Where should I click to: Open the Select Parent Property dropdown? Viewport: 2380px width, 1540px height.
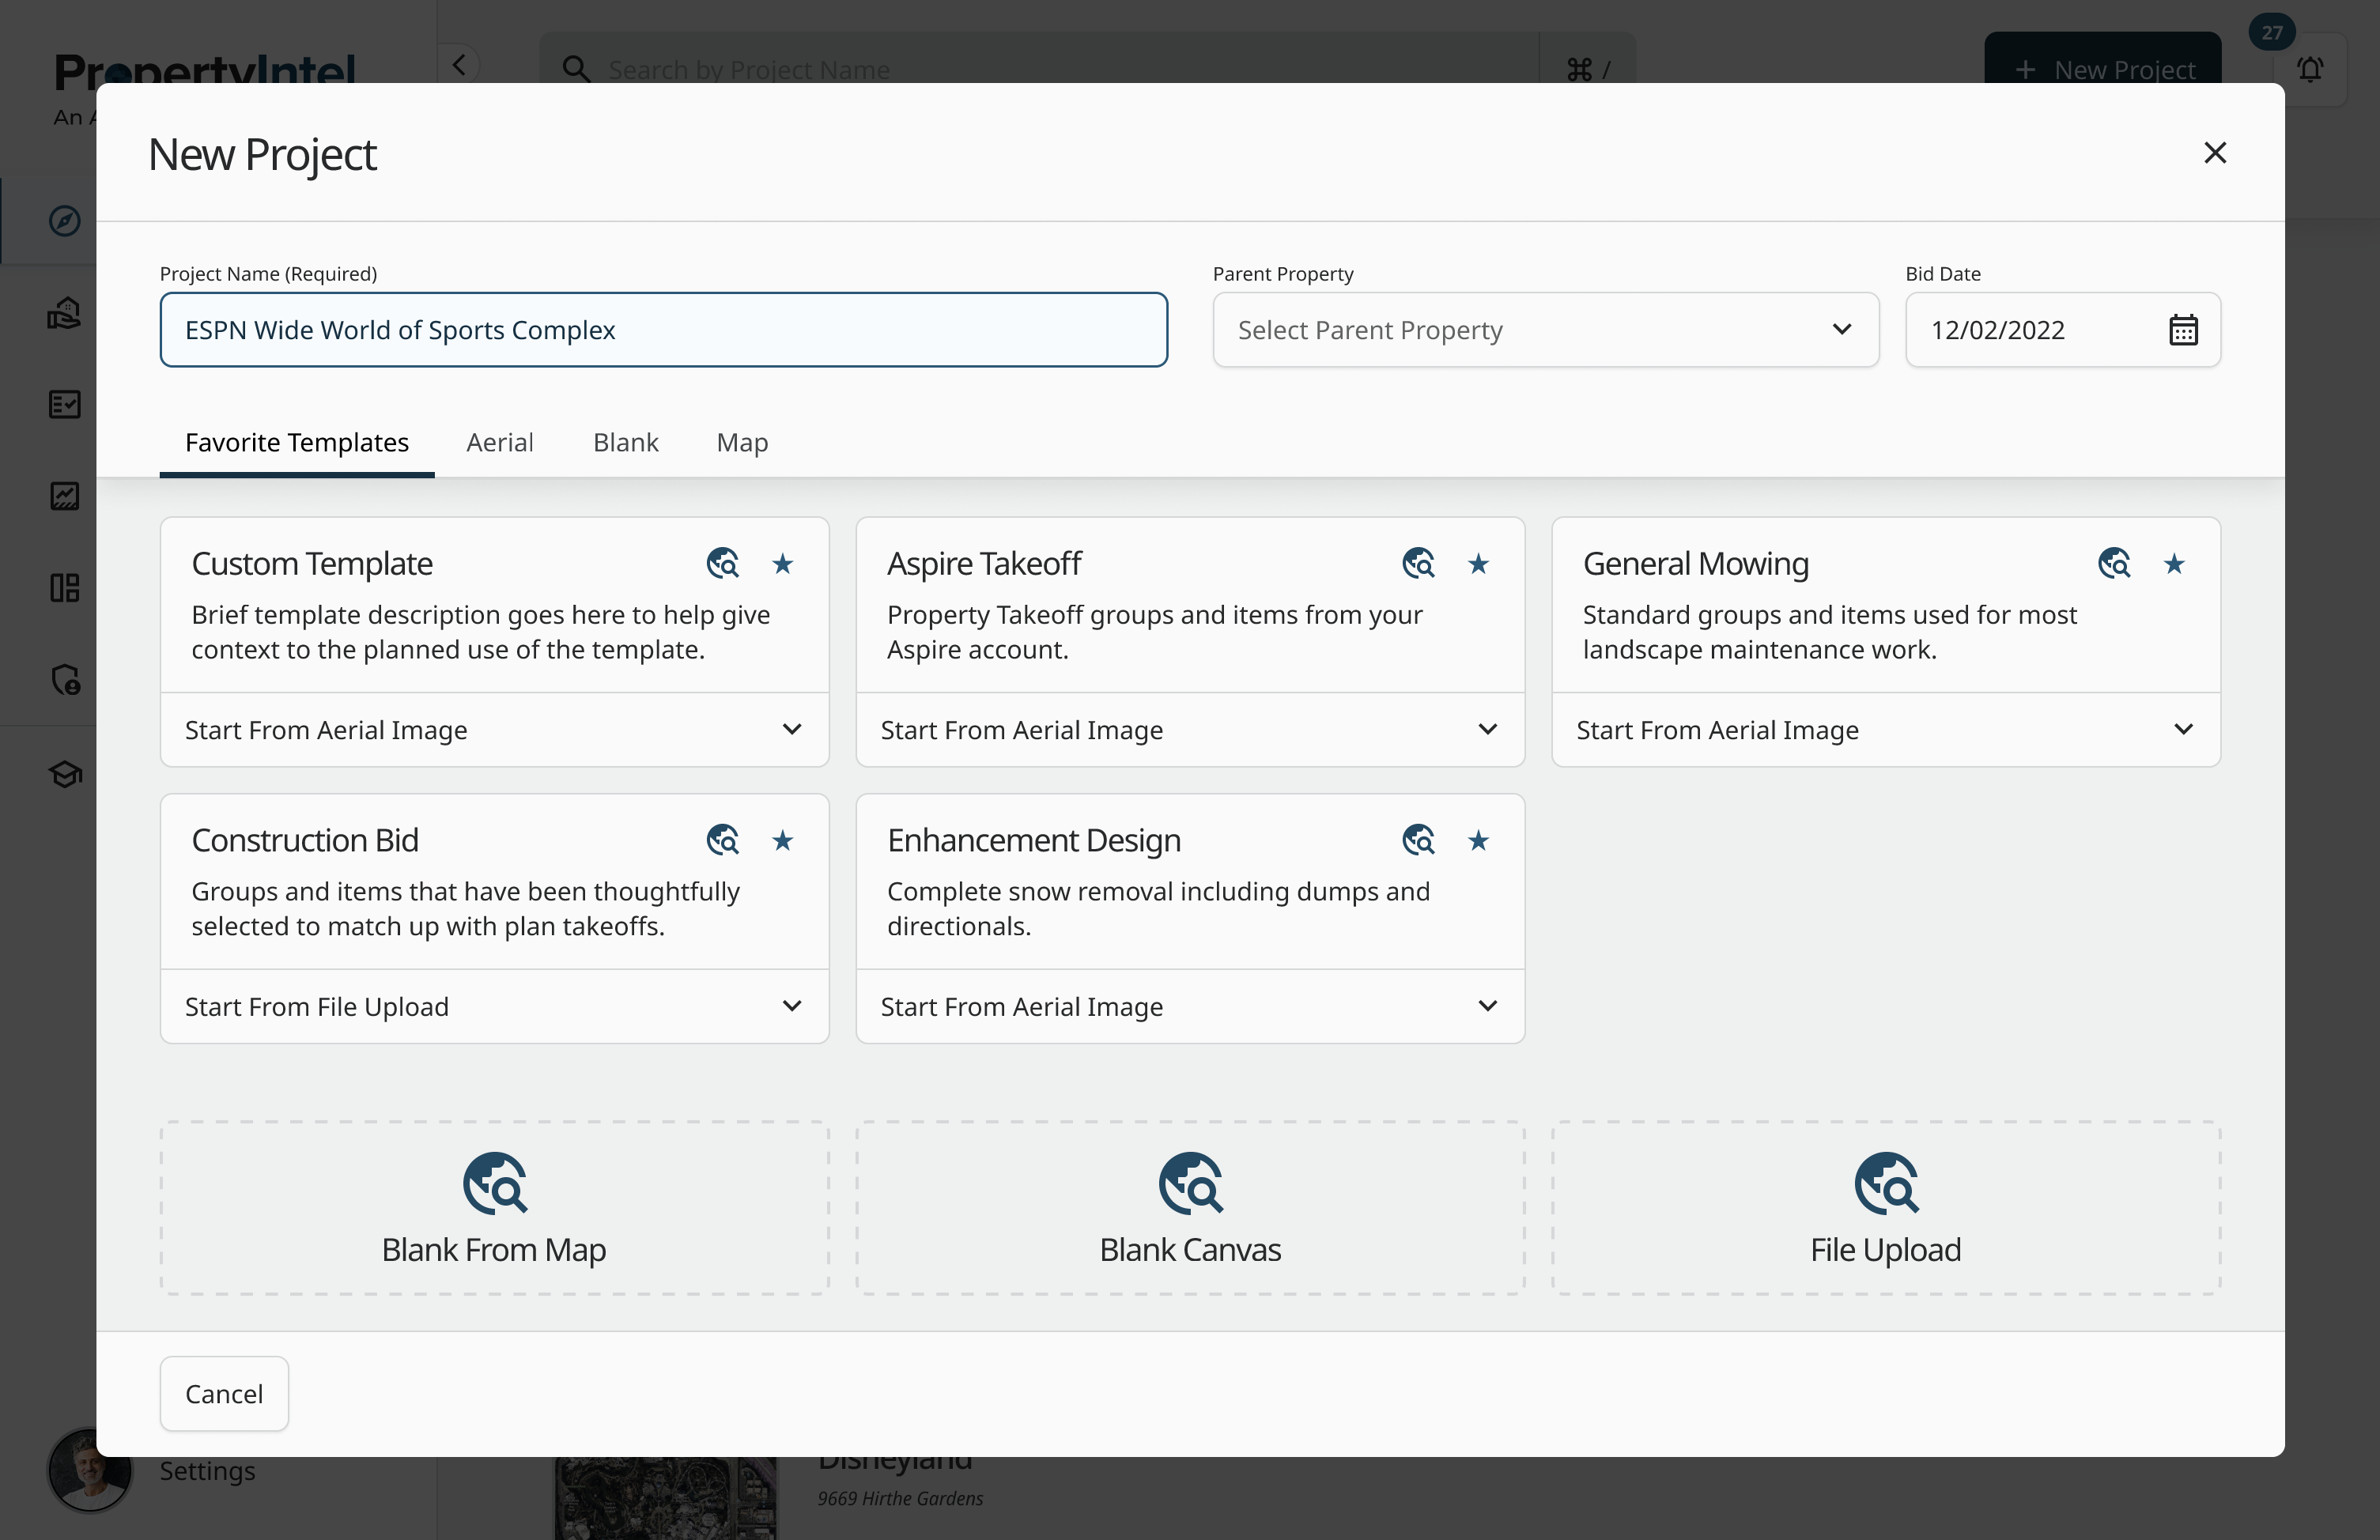[x=1545, y=330]
